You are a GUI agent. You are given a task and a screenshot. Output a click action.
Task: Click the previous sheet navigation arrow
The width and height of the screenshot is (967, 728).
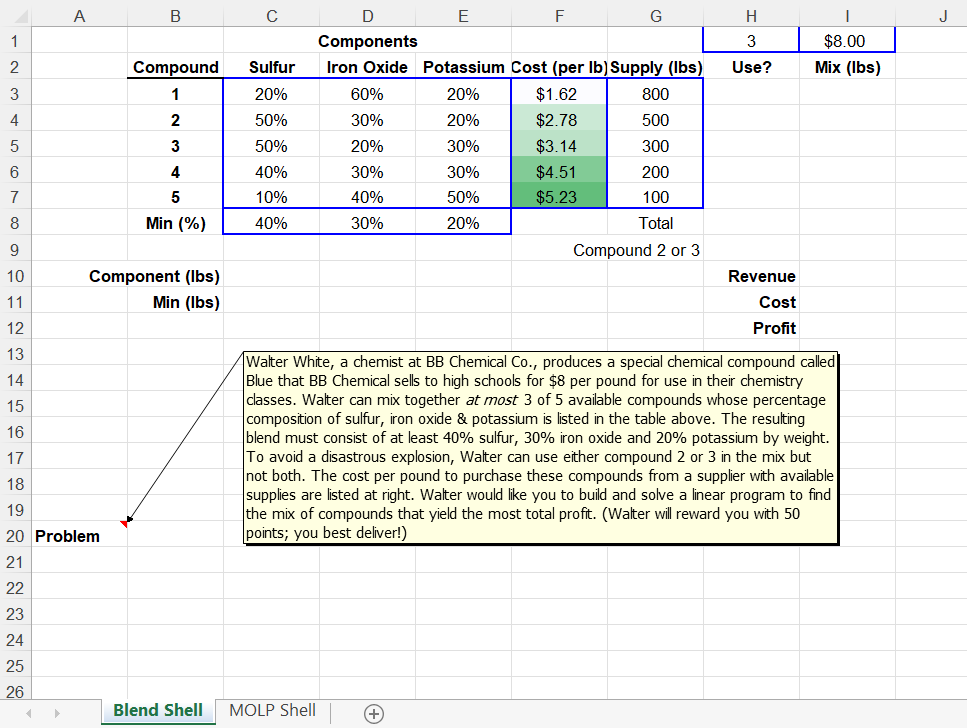pos(28,713)
